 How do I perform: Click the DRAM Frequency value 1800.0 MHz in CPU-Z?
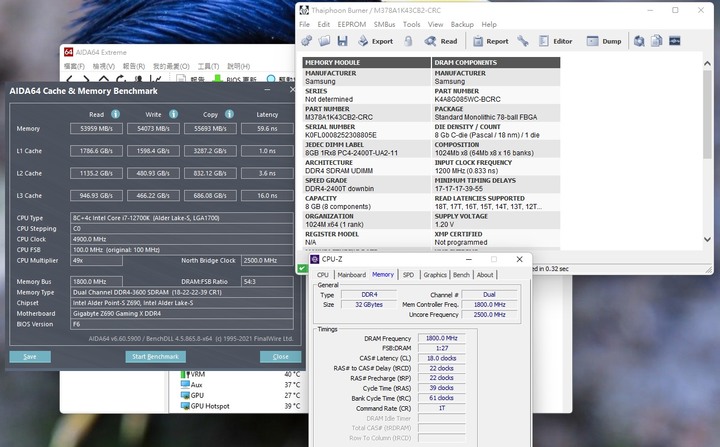(x=441, y=338)
